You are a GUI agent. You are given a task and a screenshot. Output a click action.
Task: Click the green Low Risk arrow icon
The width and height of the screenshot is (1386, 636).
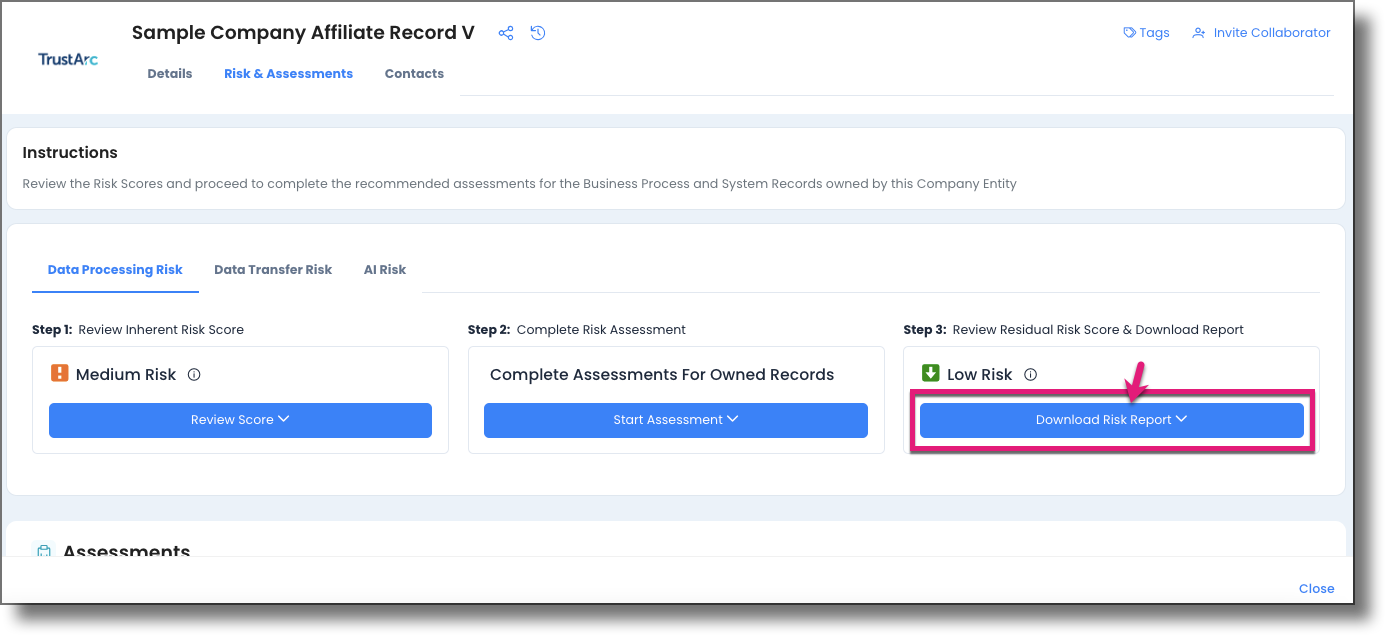(x=930, y=374)
